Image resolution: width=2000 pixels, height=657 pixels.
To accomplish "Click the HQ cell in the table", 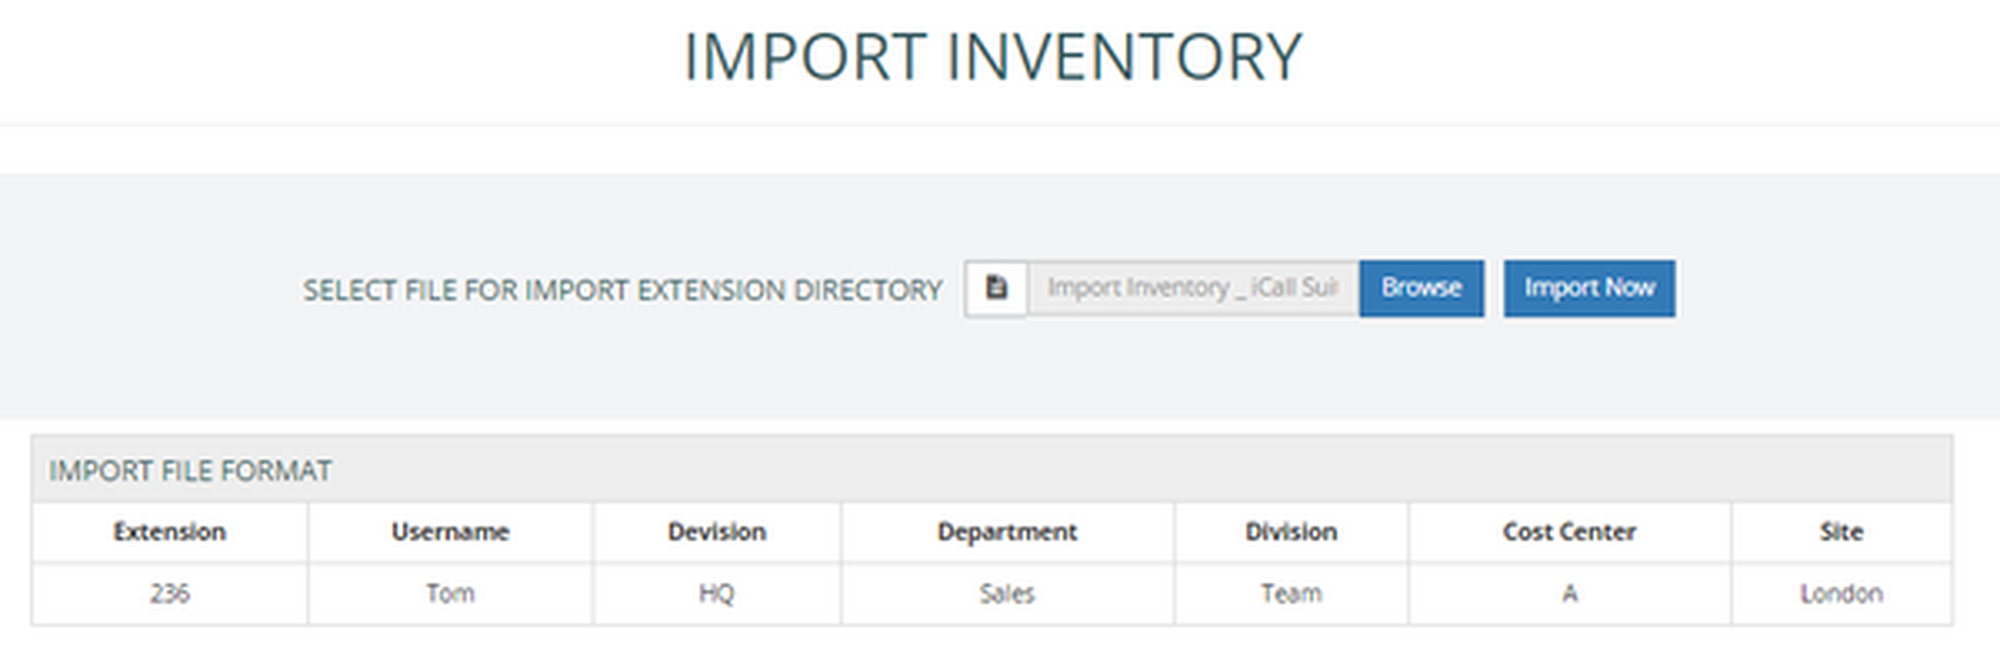I will click(x=716, y=594).
